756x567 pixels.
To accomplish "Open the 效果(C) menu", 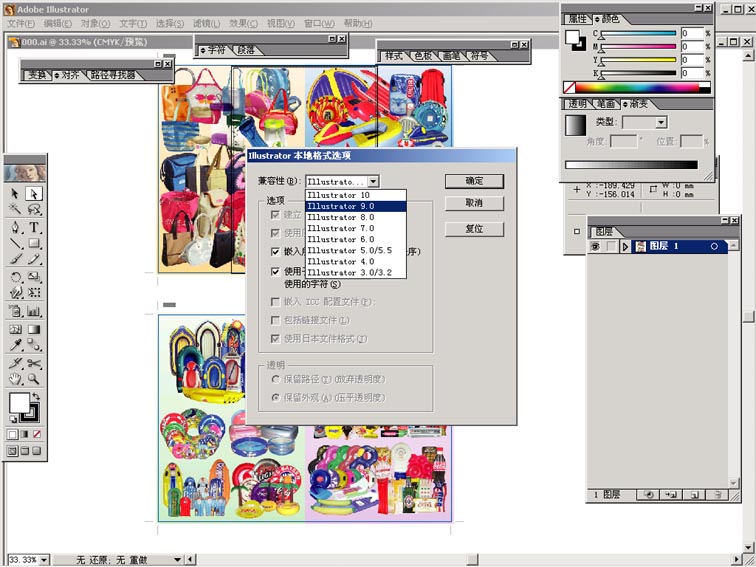I will pos(243,24).
